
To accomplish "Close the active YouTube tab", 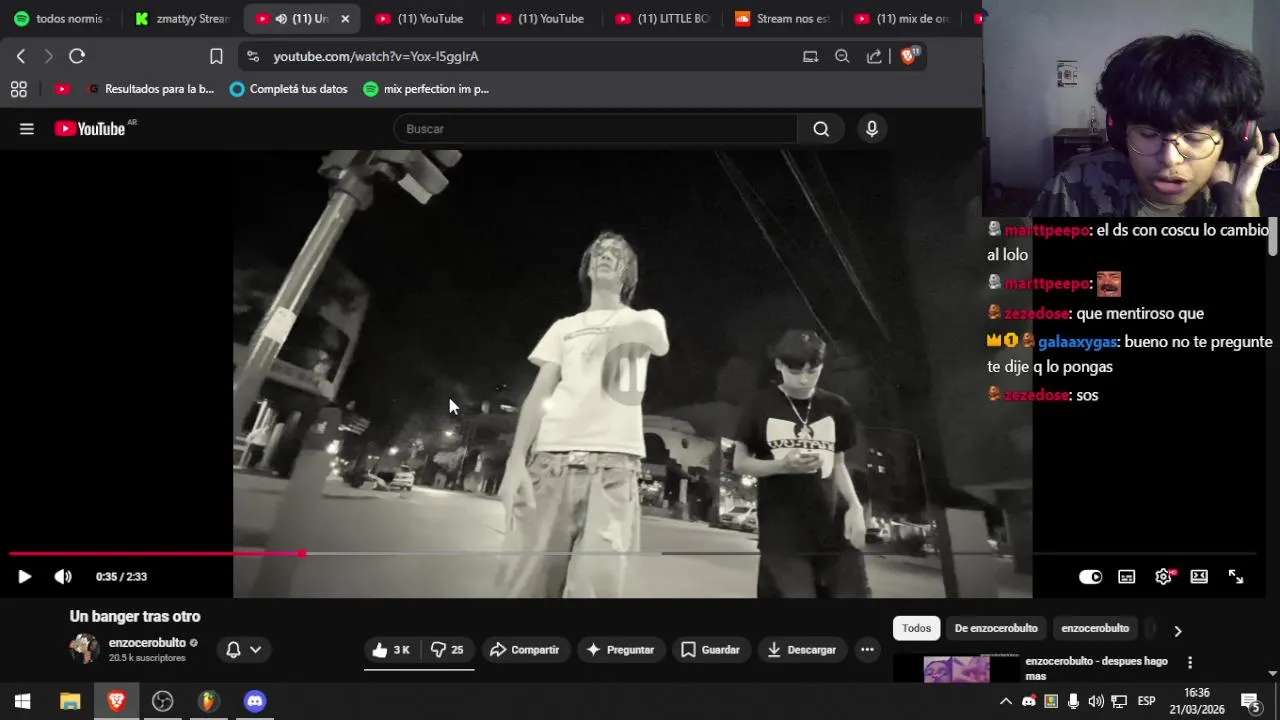I will click(x=345, y=19).
